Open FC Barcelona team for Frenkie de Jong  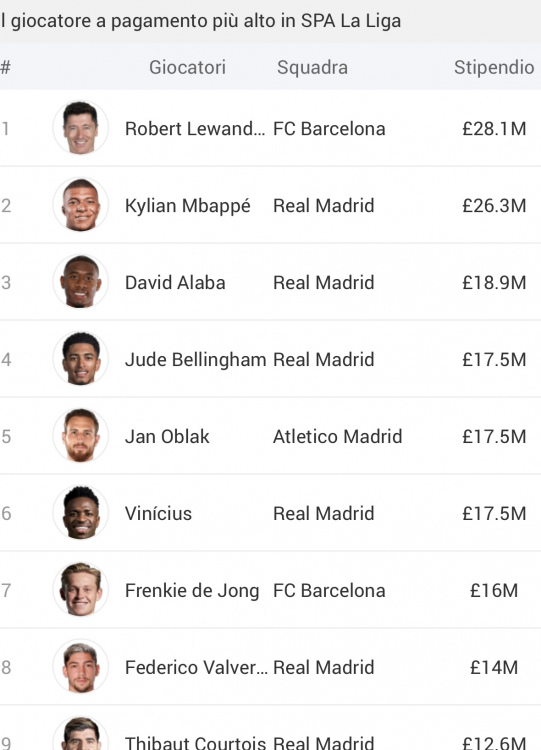[329, 590]
